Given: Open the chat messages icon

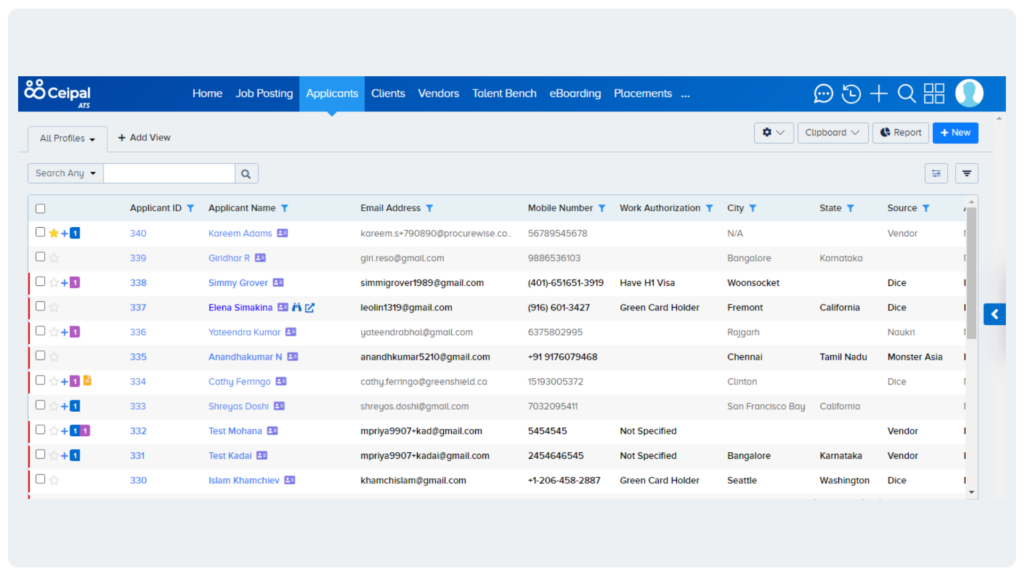Looking at the screenshot, I should [823, 94].
